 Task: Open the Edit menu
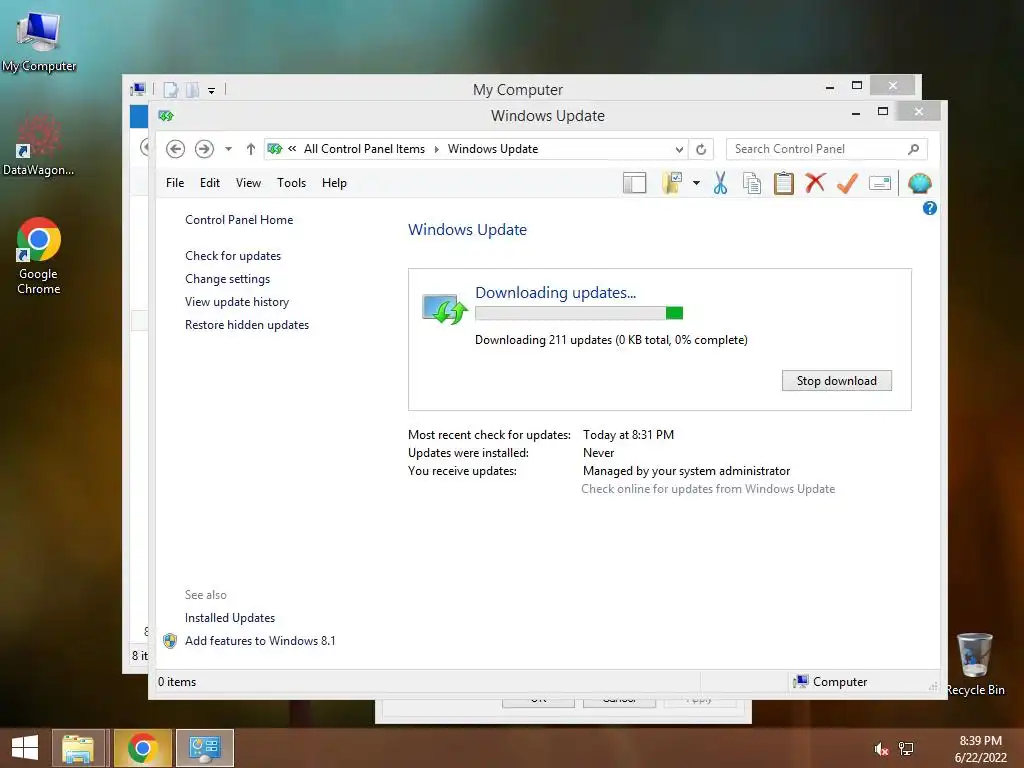[210, 183]
